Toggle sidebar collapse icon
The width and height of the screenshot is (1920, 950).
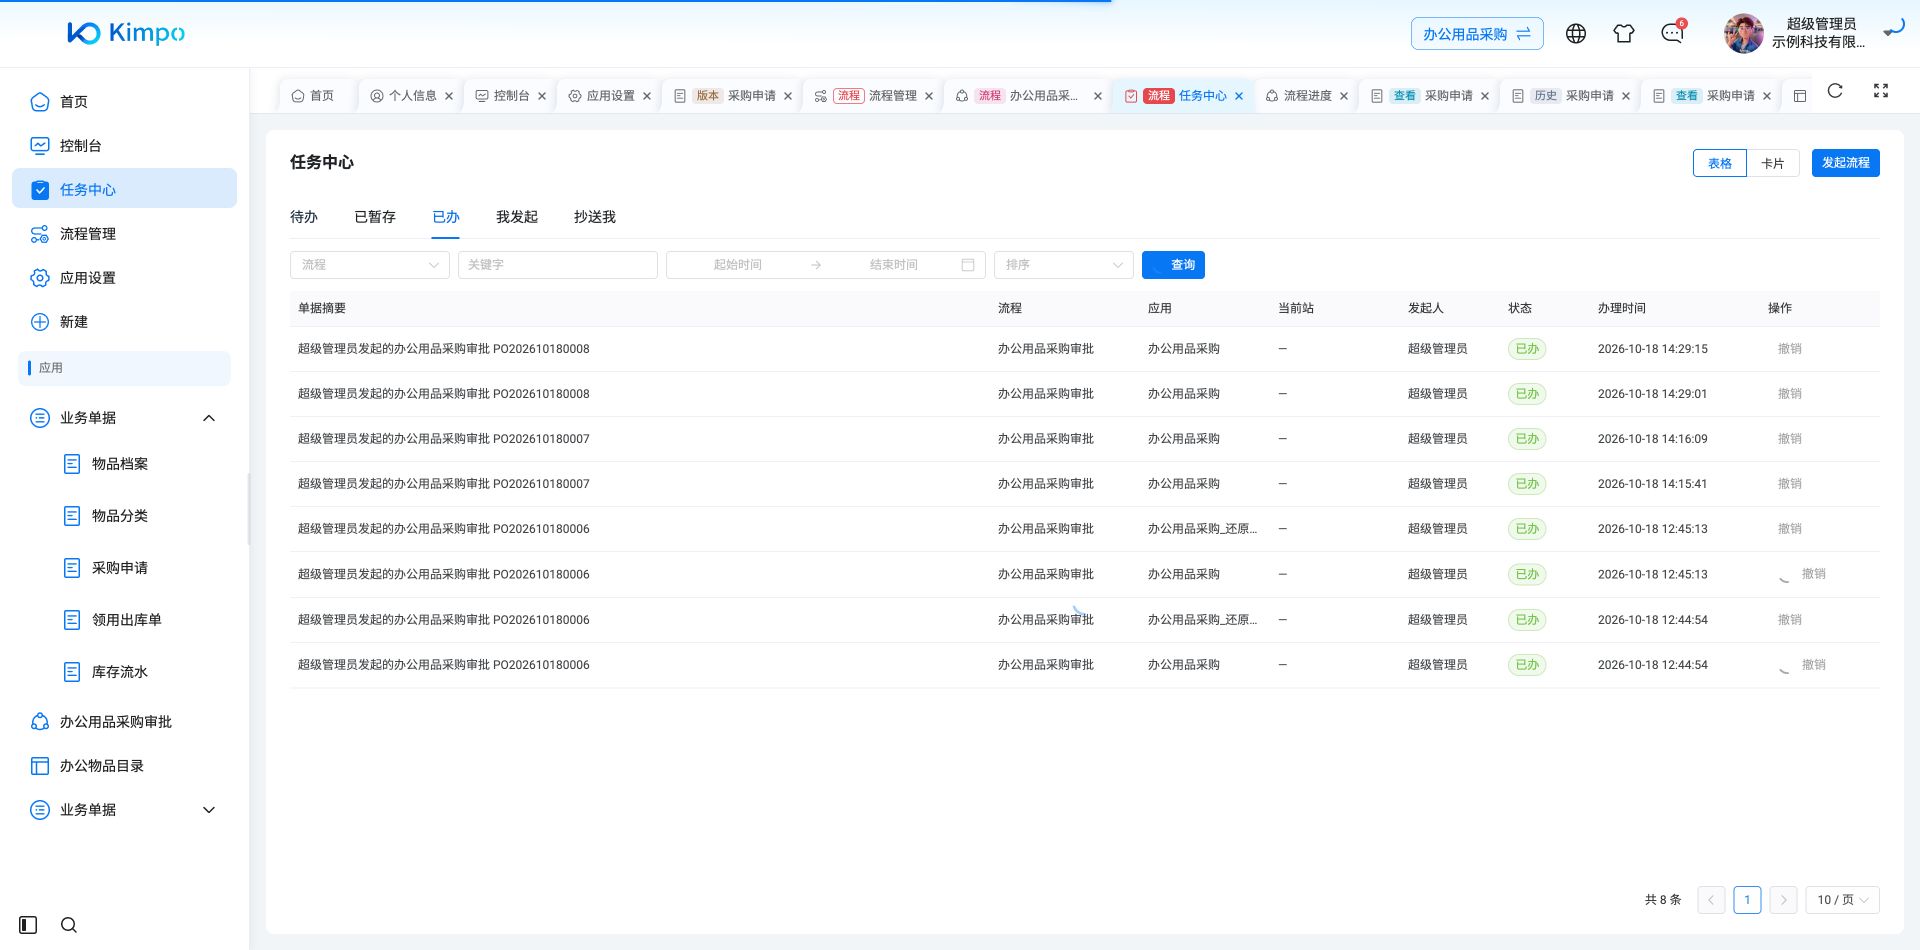(x=28, y=925)
